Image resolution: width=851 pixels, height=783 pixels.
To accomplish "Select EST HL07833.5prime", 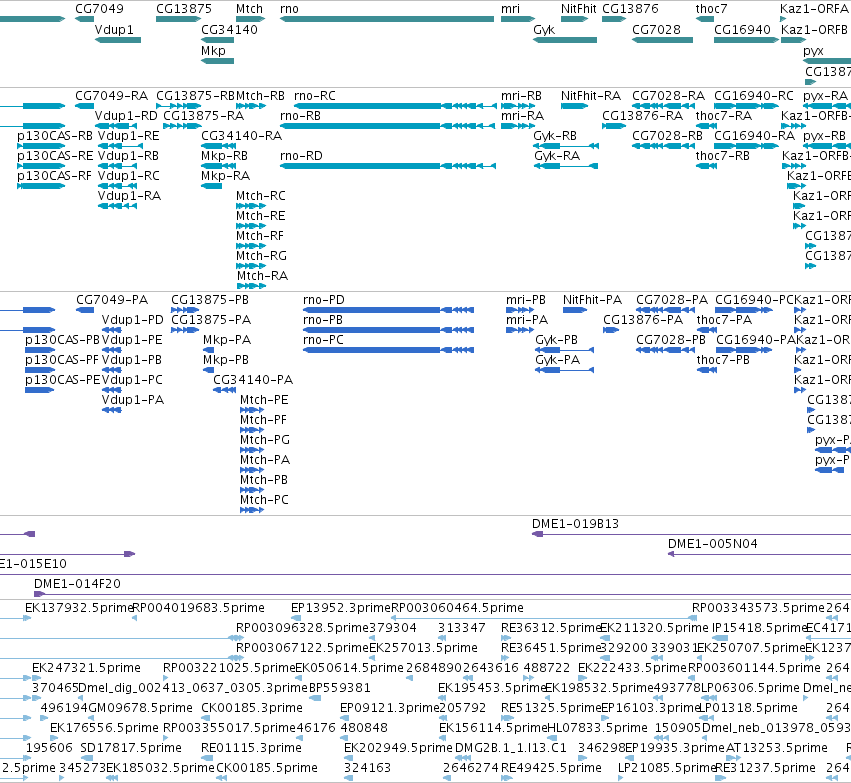I will [x=597, y=728].
